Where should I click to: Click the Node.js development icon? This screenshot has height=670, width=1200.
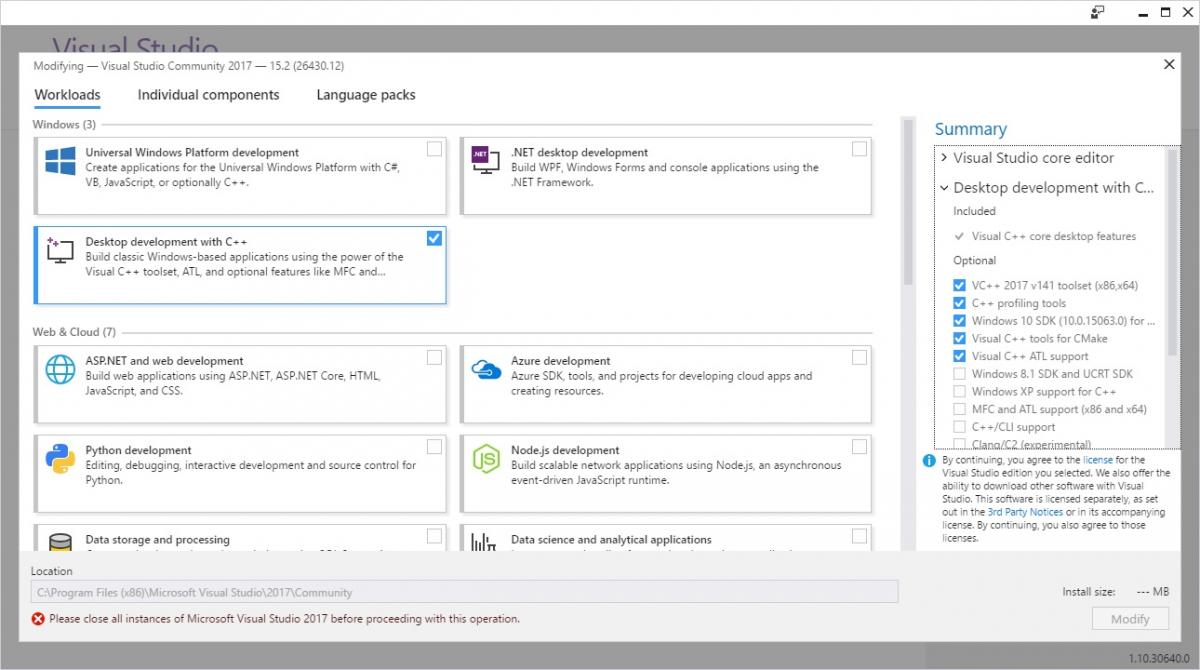click(x=485, y=458)
